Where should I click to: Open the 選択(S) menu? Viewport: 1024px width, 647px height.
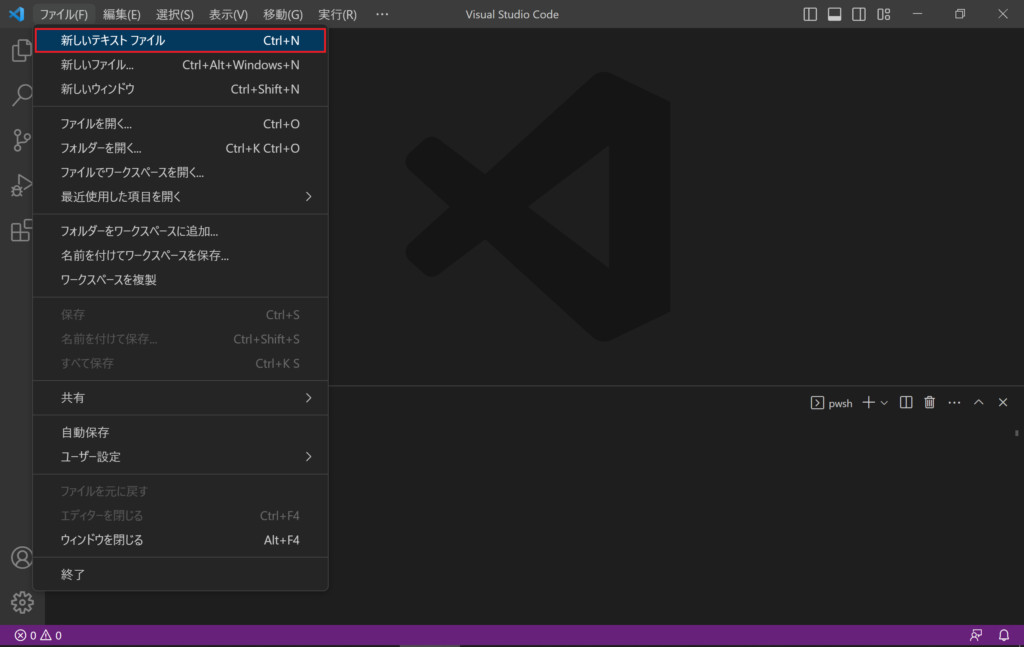(174, 14)
